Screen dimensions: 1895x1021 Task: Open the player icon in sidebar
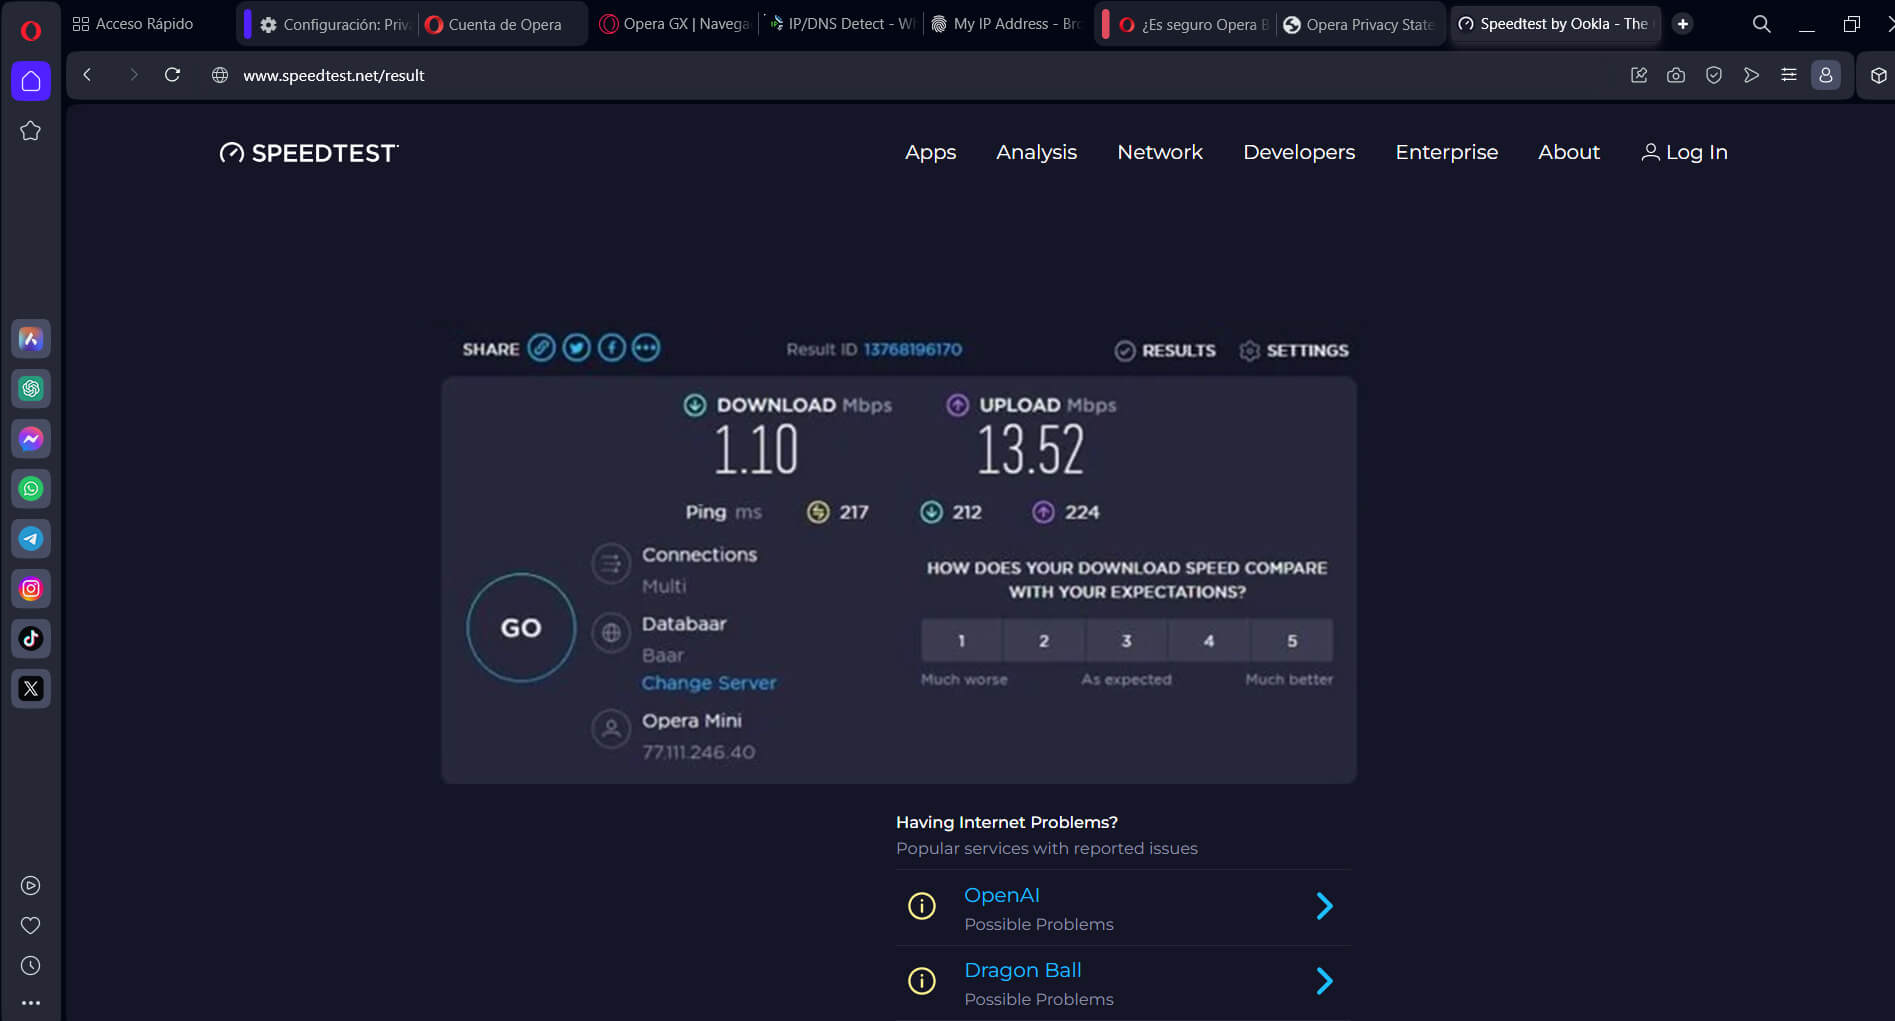(x=31, y=885)
